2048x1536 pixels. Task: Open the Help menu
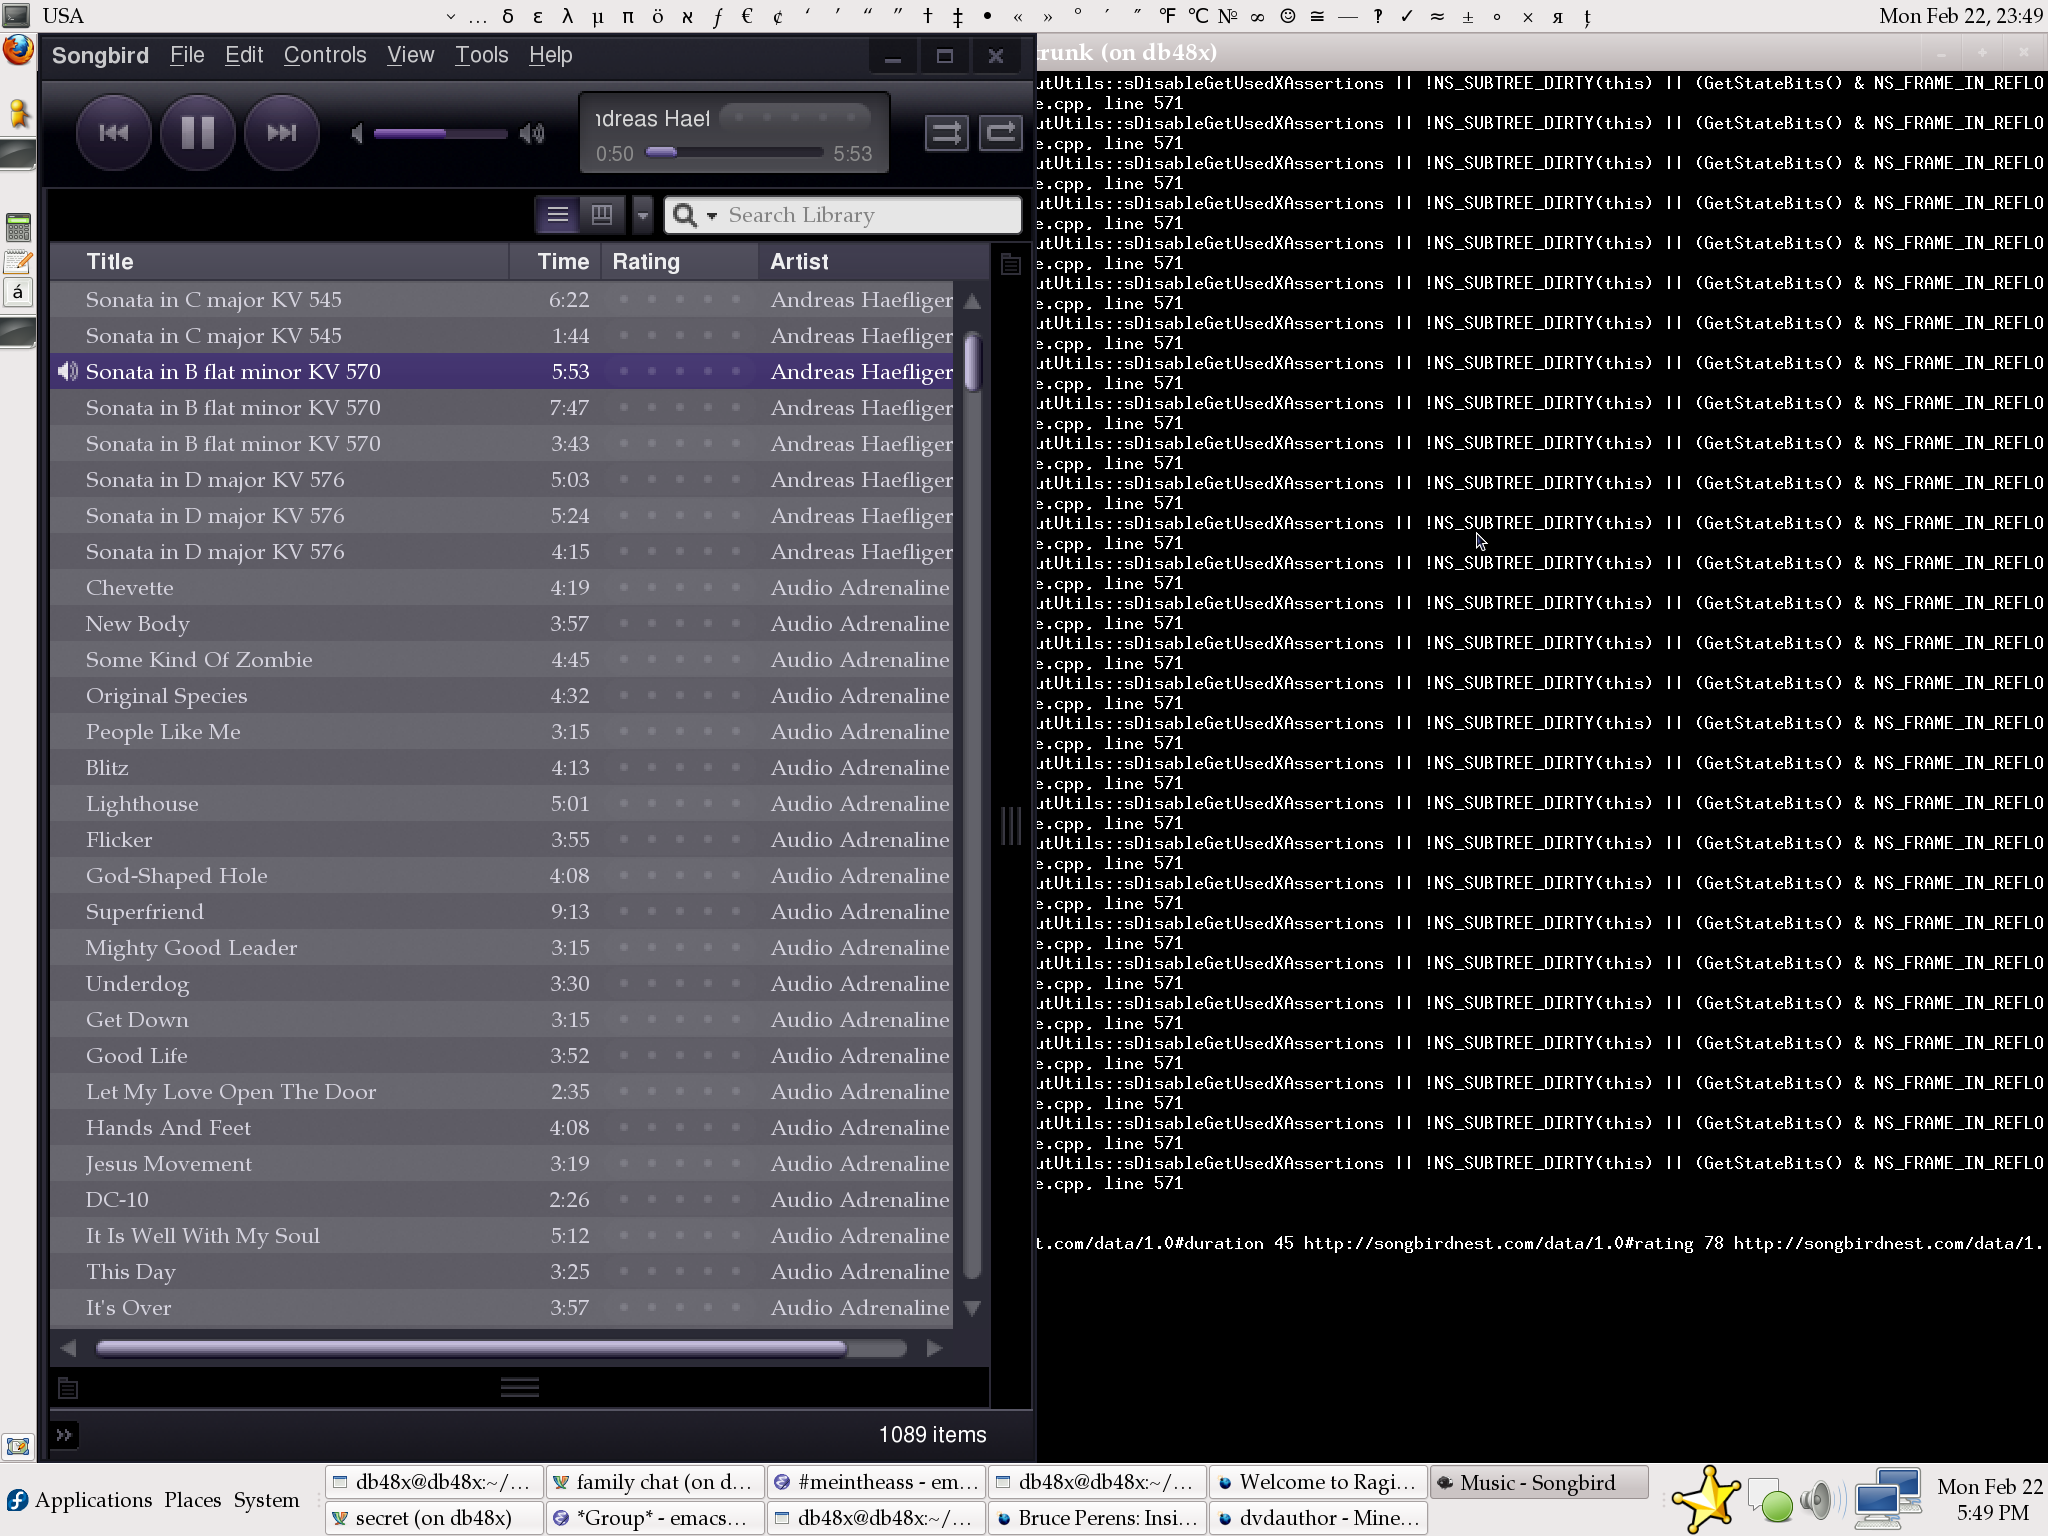click(551, 55)
